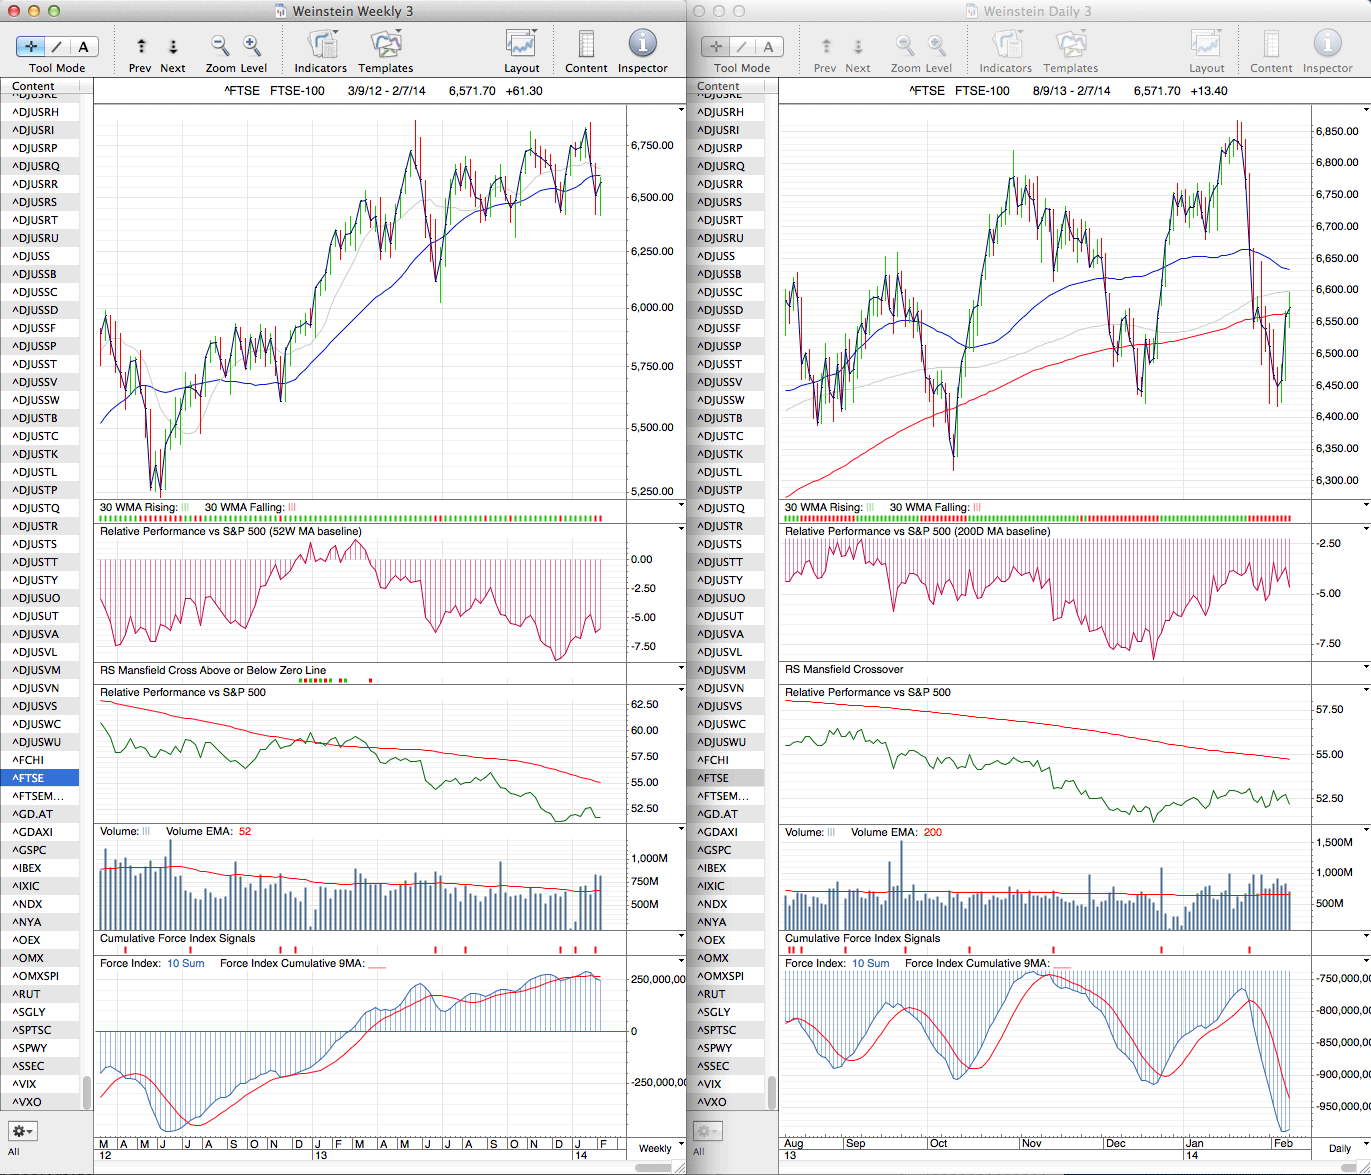Select ^GSPC in the Weekly window symbol list
1371x1175 pixels.
[x=33, y=850]
